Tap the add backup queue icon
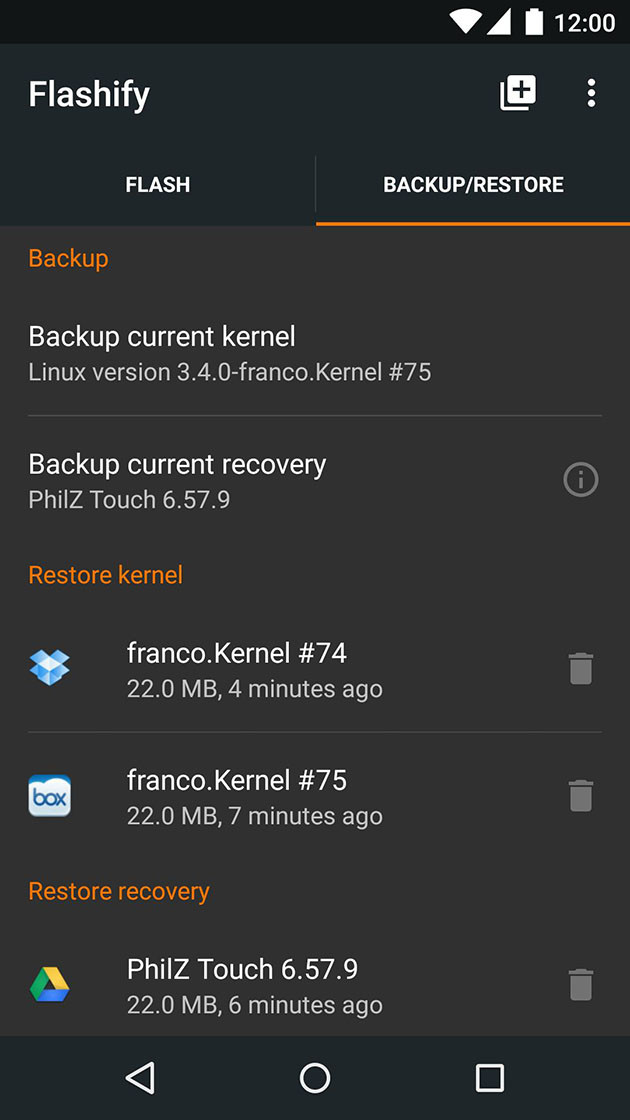Screen dimensions: 630x1120 (518, 93)
